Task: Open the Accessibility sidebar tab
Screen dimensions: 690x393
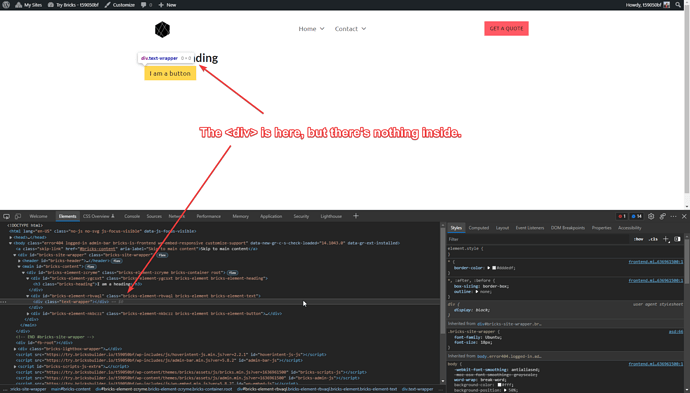Action: (630, 228)
